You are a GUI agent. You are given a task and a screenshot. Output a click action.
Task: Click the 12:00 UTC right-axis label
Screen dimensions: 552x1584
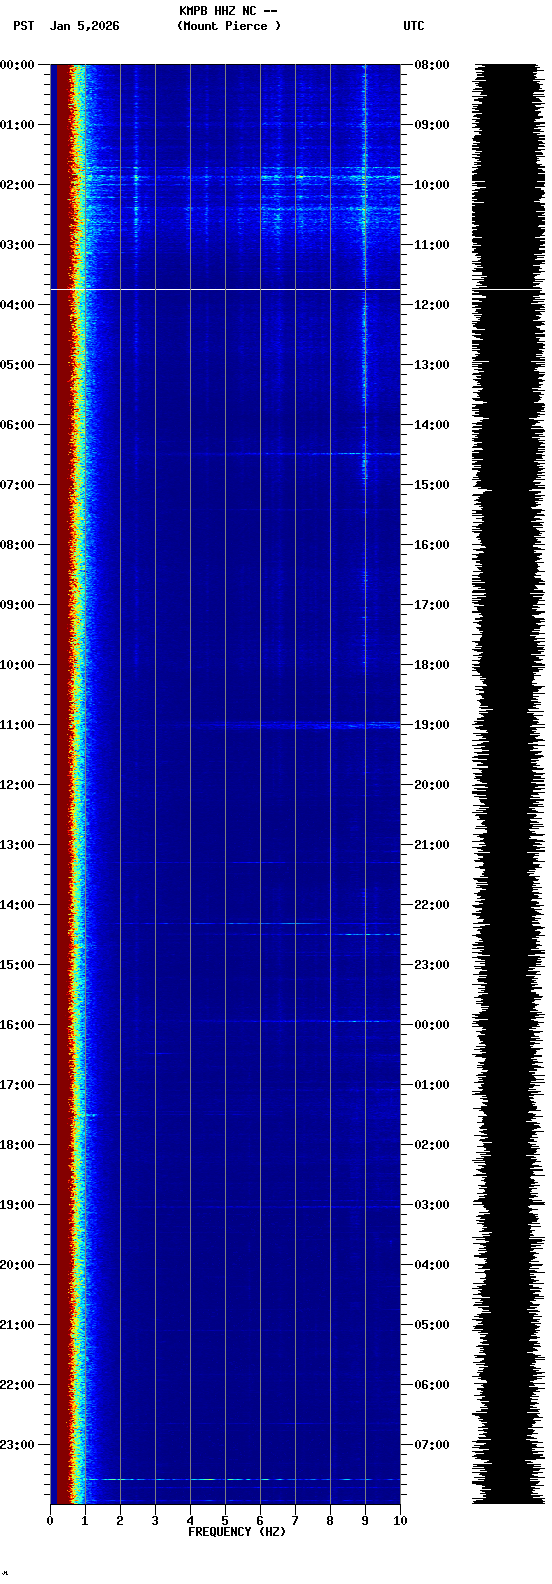(432, 305)
